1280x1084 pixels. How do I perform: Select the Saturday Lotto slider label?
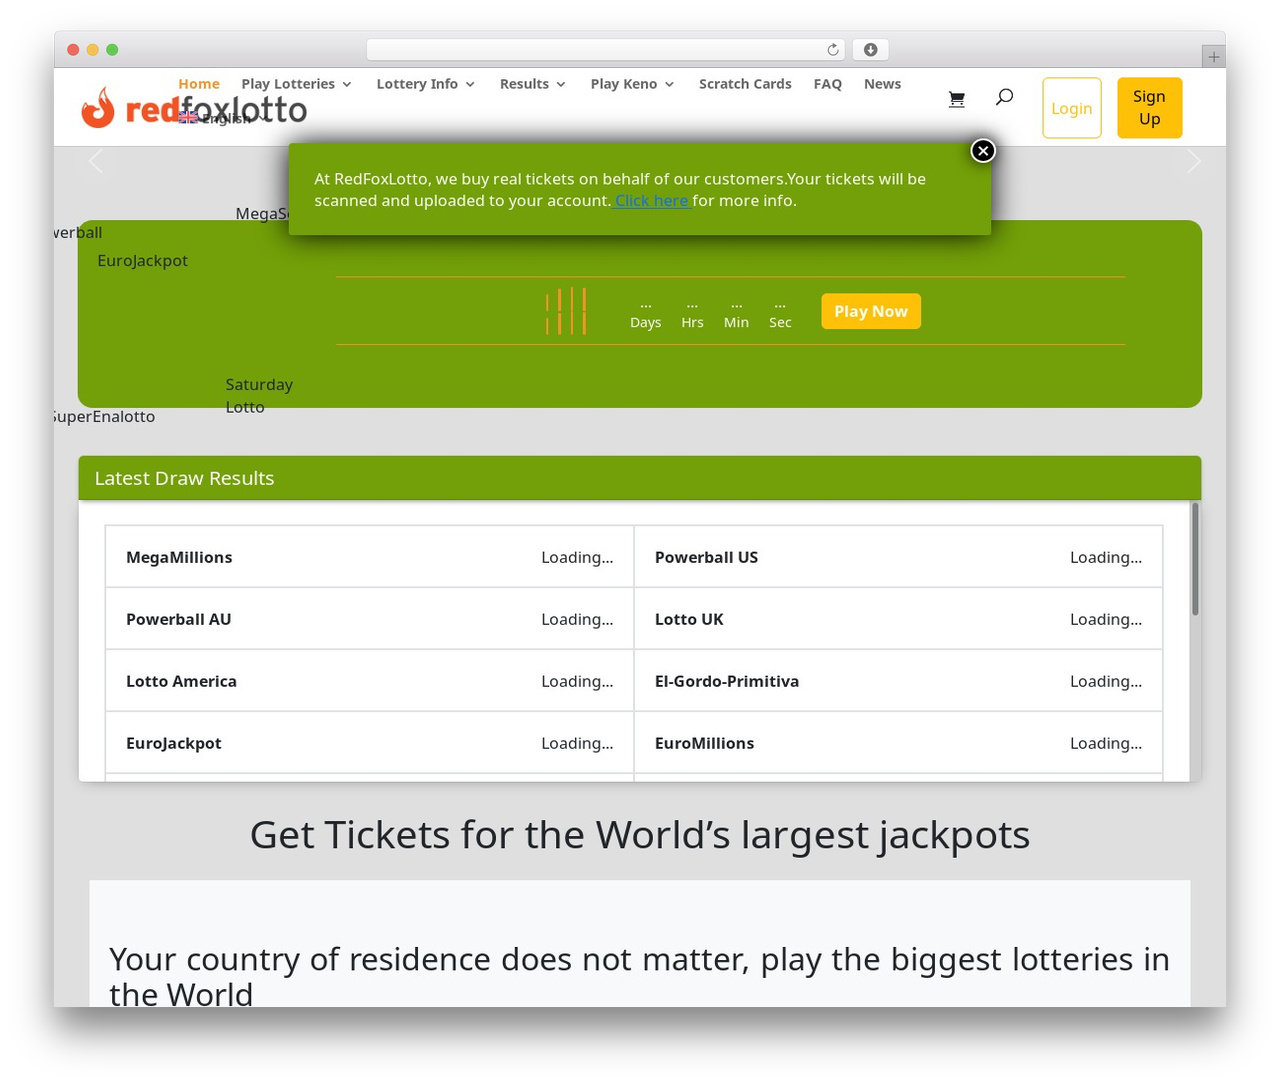259,396
